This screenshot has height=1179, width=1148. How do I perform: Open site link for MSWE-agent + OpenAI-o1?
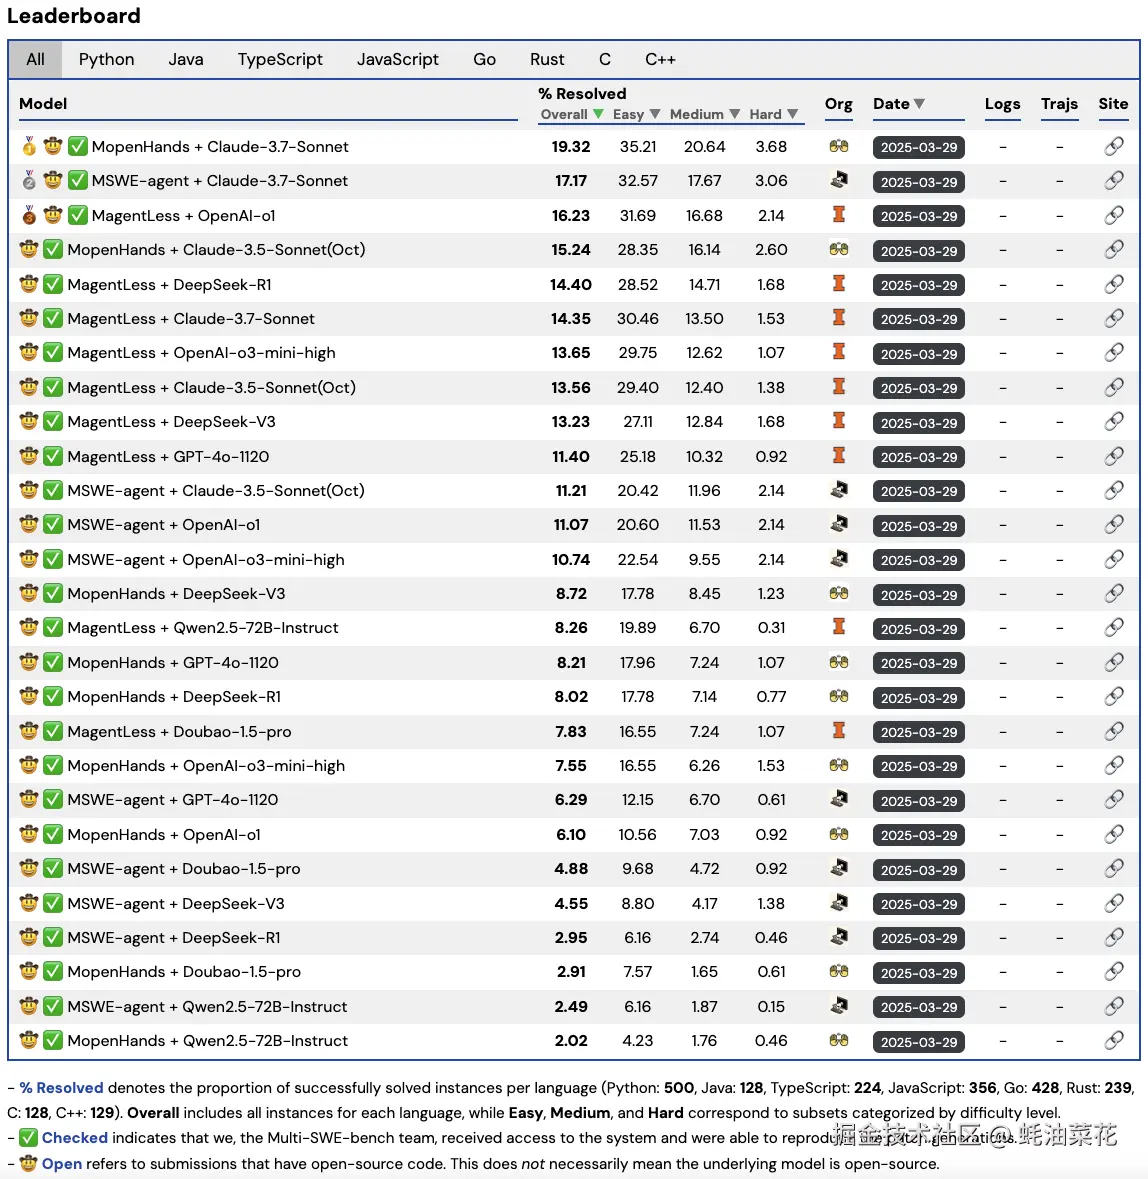(x=1113, y=524)
